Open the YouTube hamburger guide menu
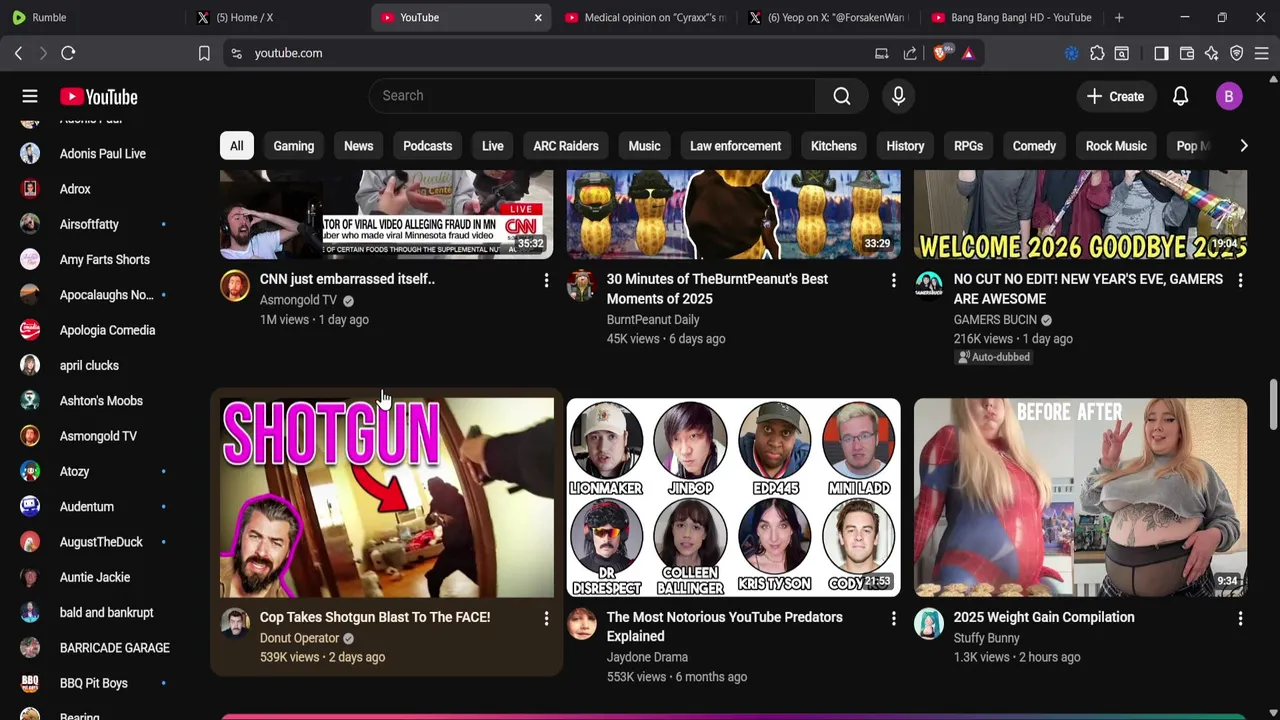Image resolution: width=1280 pixels, height=720 pixels. [x=30, y=96]
